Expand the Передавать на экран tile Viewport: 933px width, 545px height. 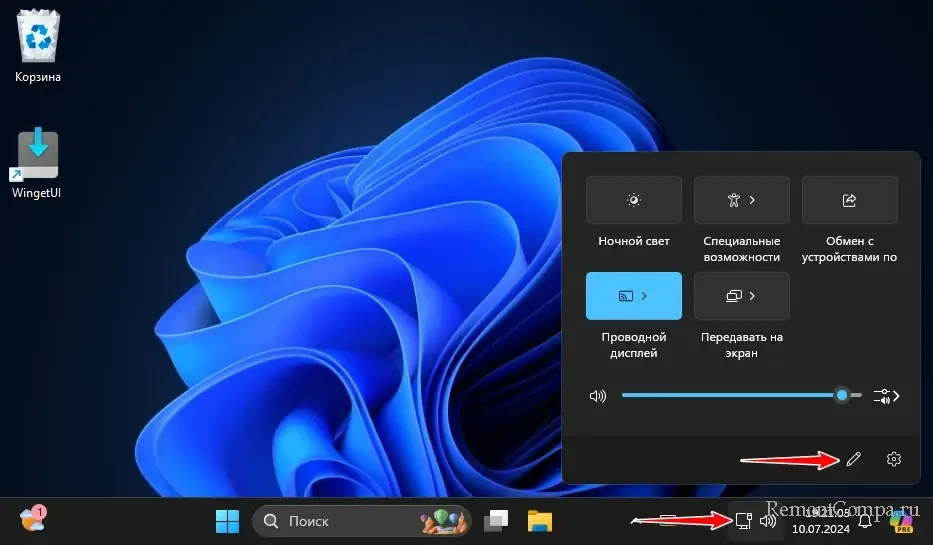741,296
